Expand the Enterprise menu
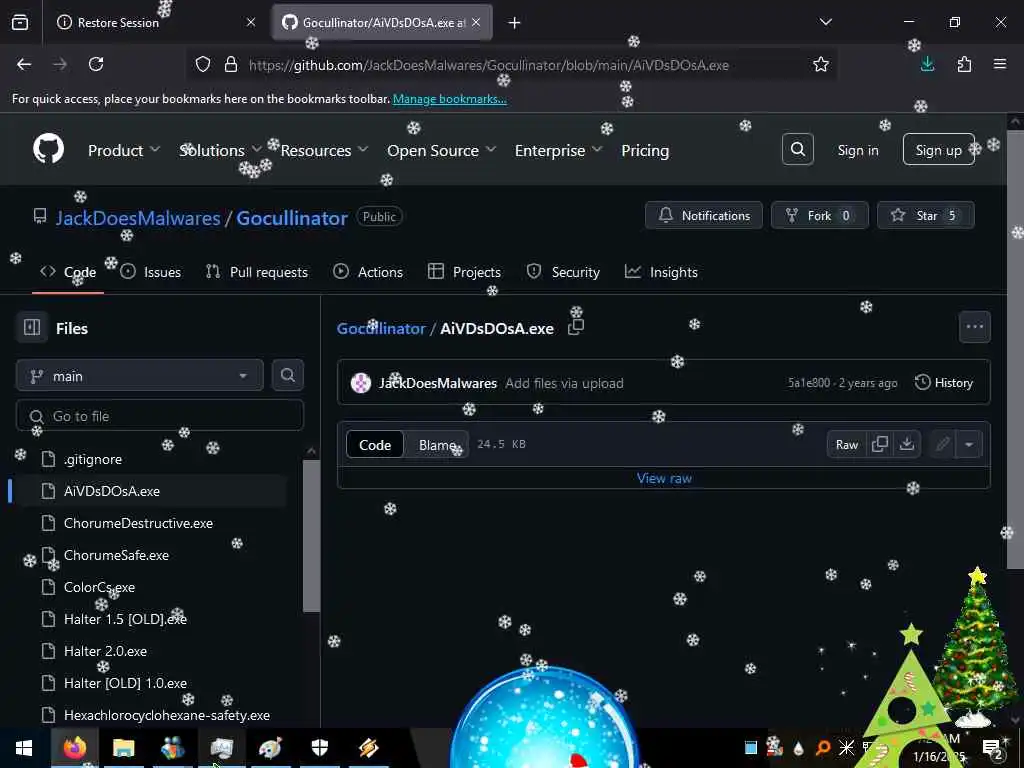The width and height of the screenshot is (1024, 768). (x=558, y=150)
